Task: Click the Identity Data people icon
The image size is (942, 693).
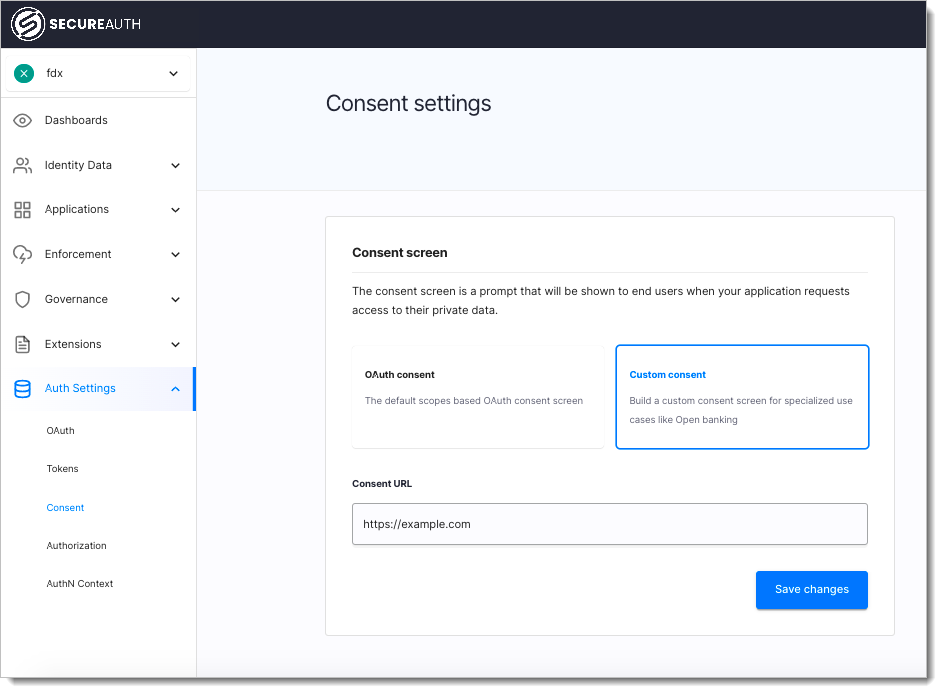Action: pos(22,165)
